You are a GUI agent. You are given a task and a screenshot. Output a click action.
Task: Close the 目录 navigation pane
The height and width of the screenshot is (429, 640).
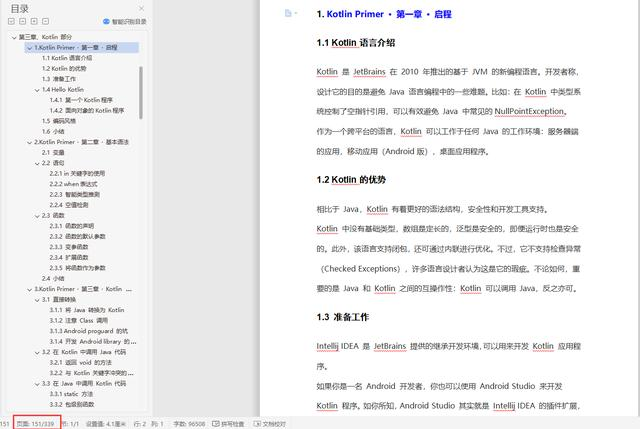click(x=141, y=8)
